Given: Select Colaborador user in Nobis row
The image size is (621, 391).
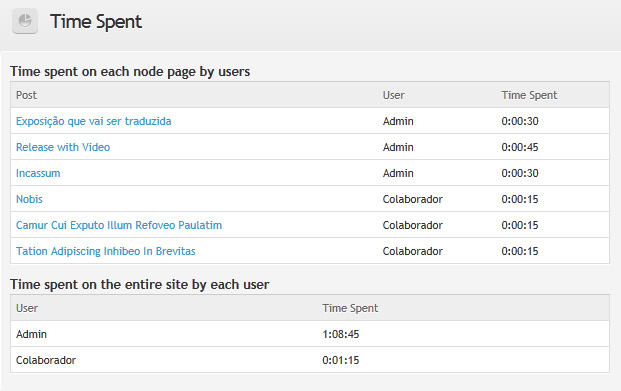Looking at the screenshot, I should point(413,199).
